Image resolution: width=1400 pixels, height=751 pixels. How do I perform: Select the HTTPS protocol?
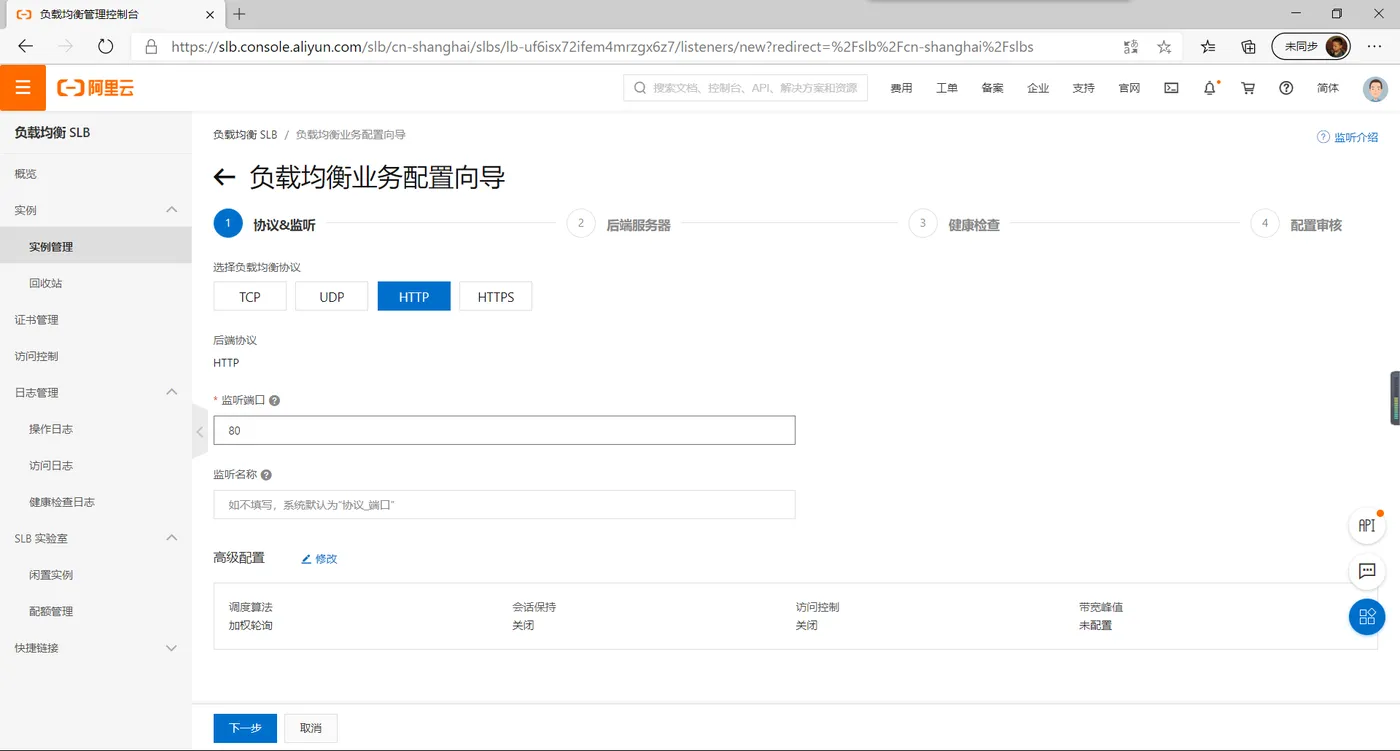click(496, 297)
